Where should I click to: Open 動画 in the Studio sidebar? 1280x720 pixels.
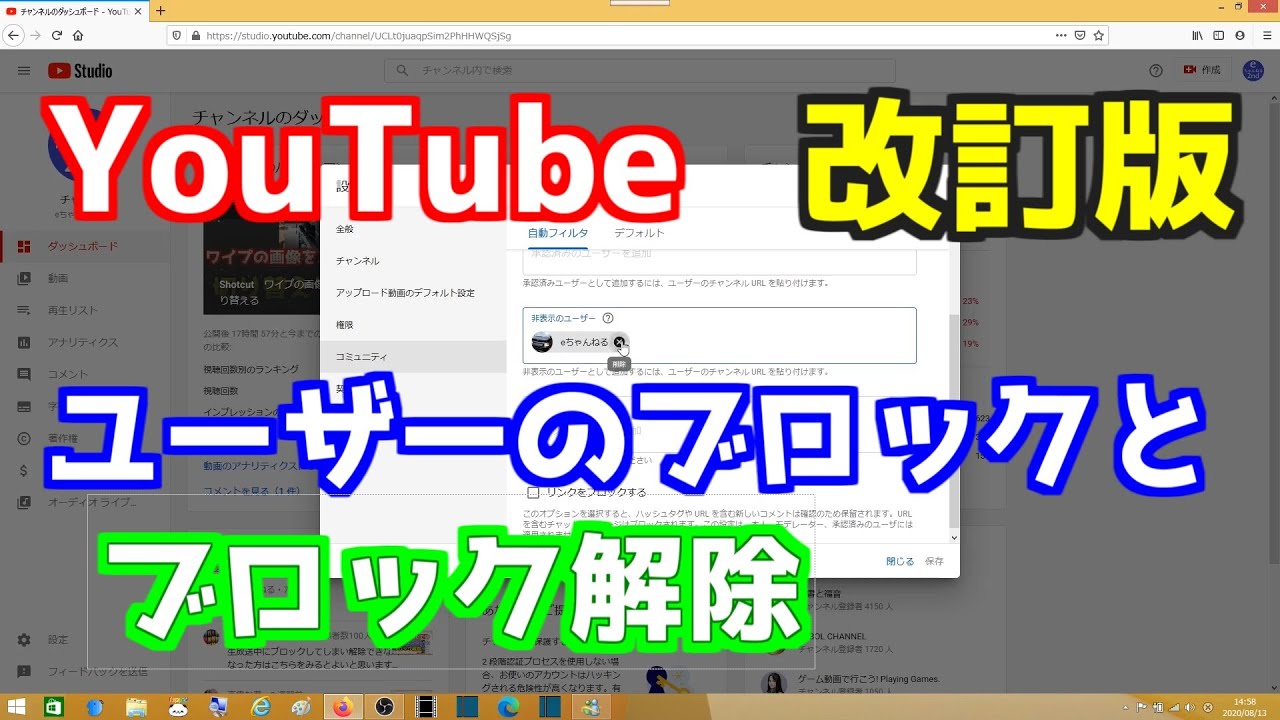84,278
